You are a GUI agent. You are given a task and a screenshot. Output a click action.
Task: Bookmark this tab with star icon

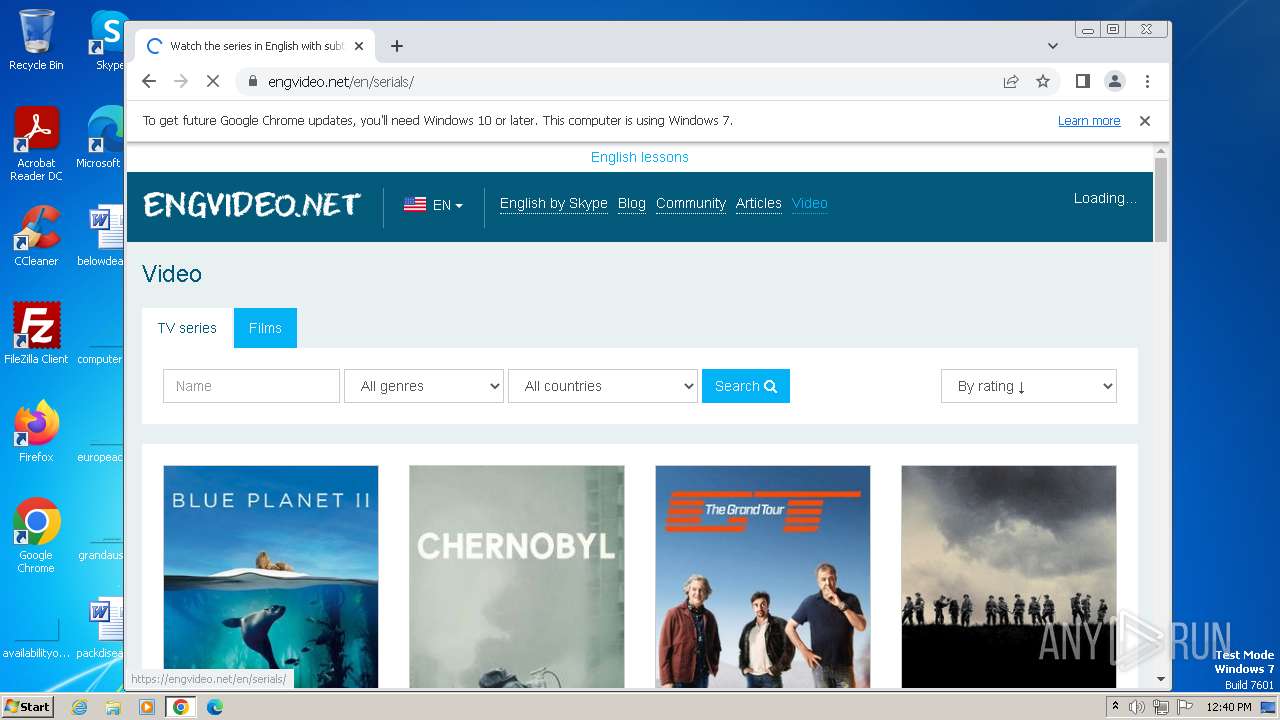coord(1043,82)
